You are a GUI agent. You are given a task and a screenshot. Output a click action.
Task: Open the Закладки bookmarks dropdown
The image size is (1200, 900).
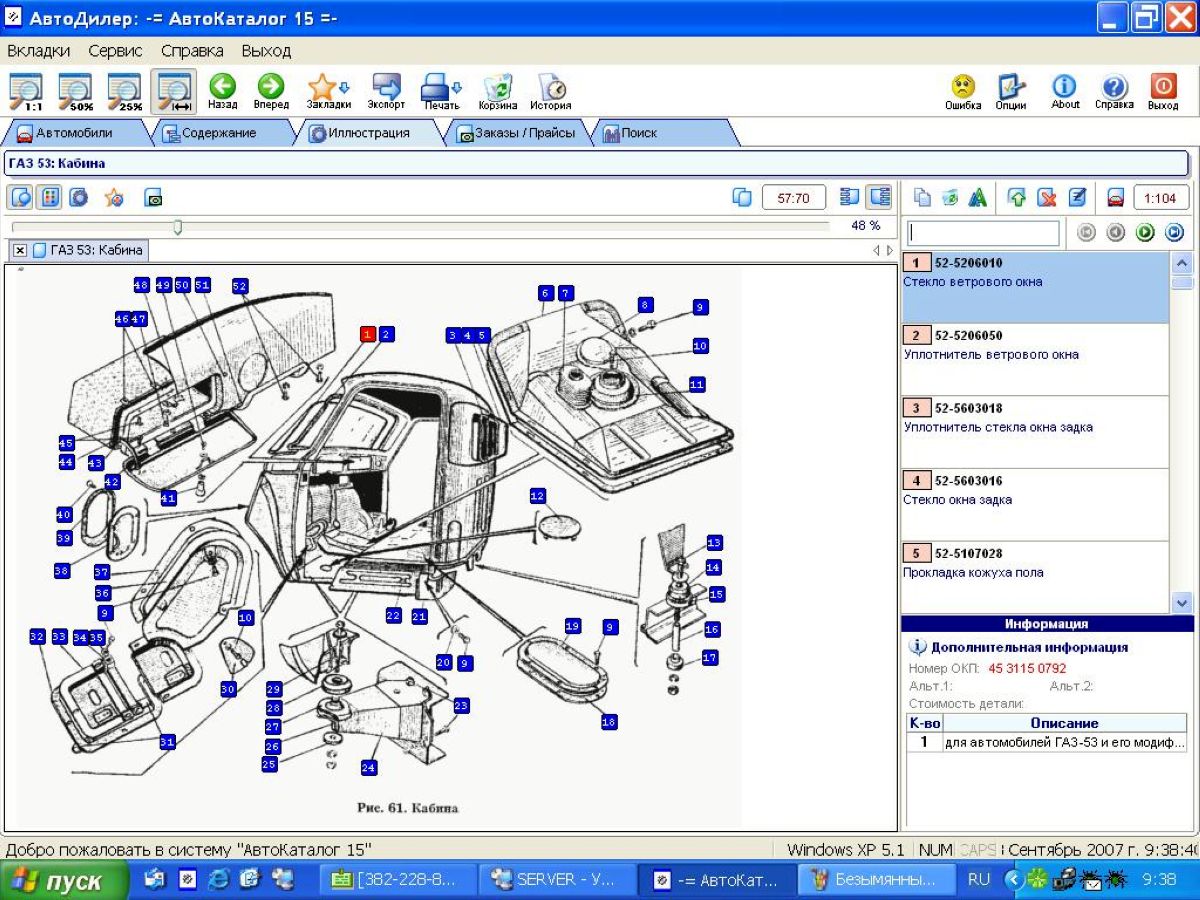[x=328, y=92]
